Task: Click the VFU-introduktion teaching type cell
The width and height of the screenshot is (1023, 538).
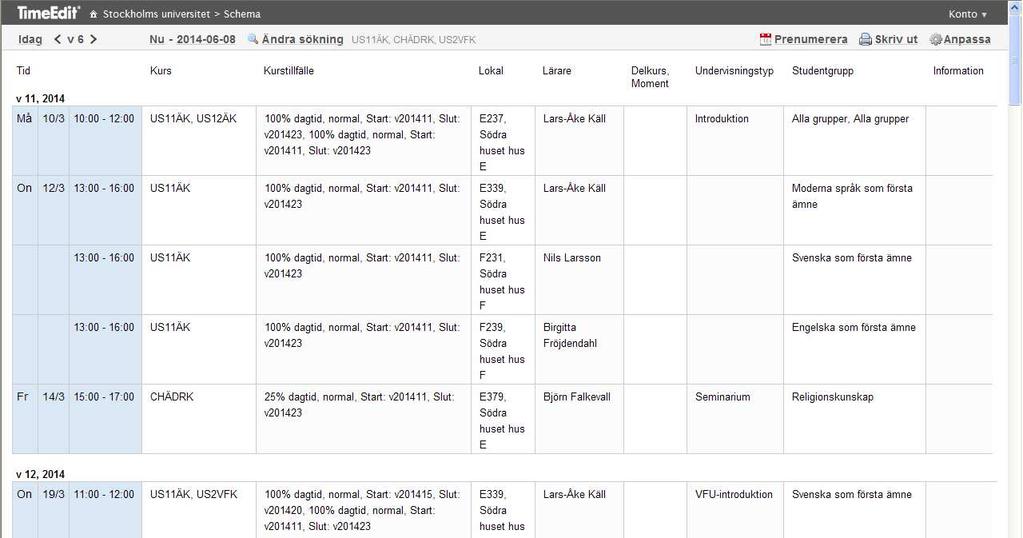Action: [x=733, y=494]
